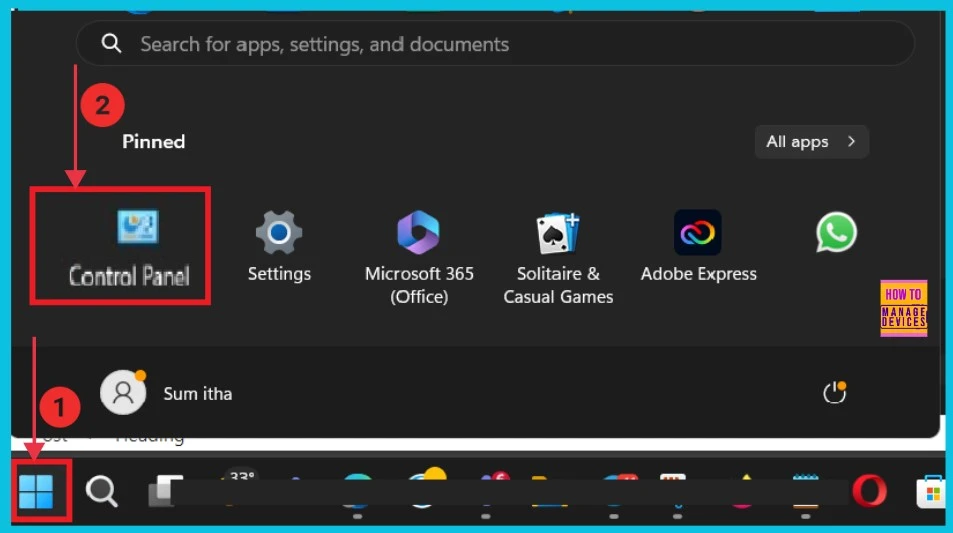Screen dimensions: 953x533
Task: Click the magnifier in the search bar
Action: pos(112,44)
